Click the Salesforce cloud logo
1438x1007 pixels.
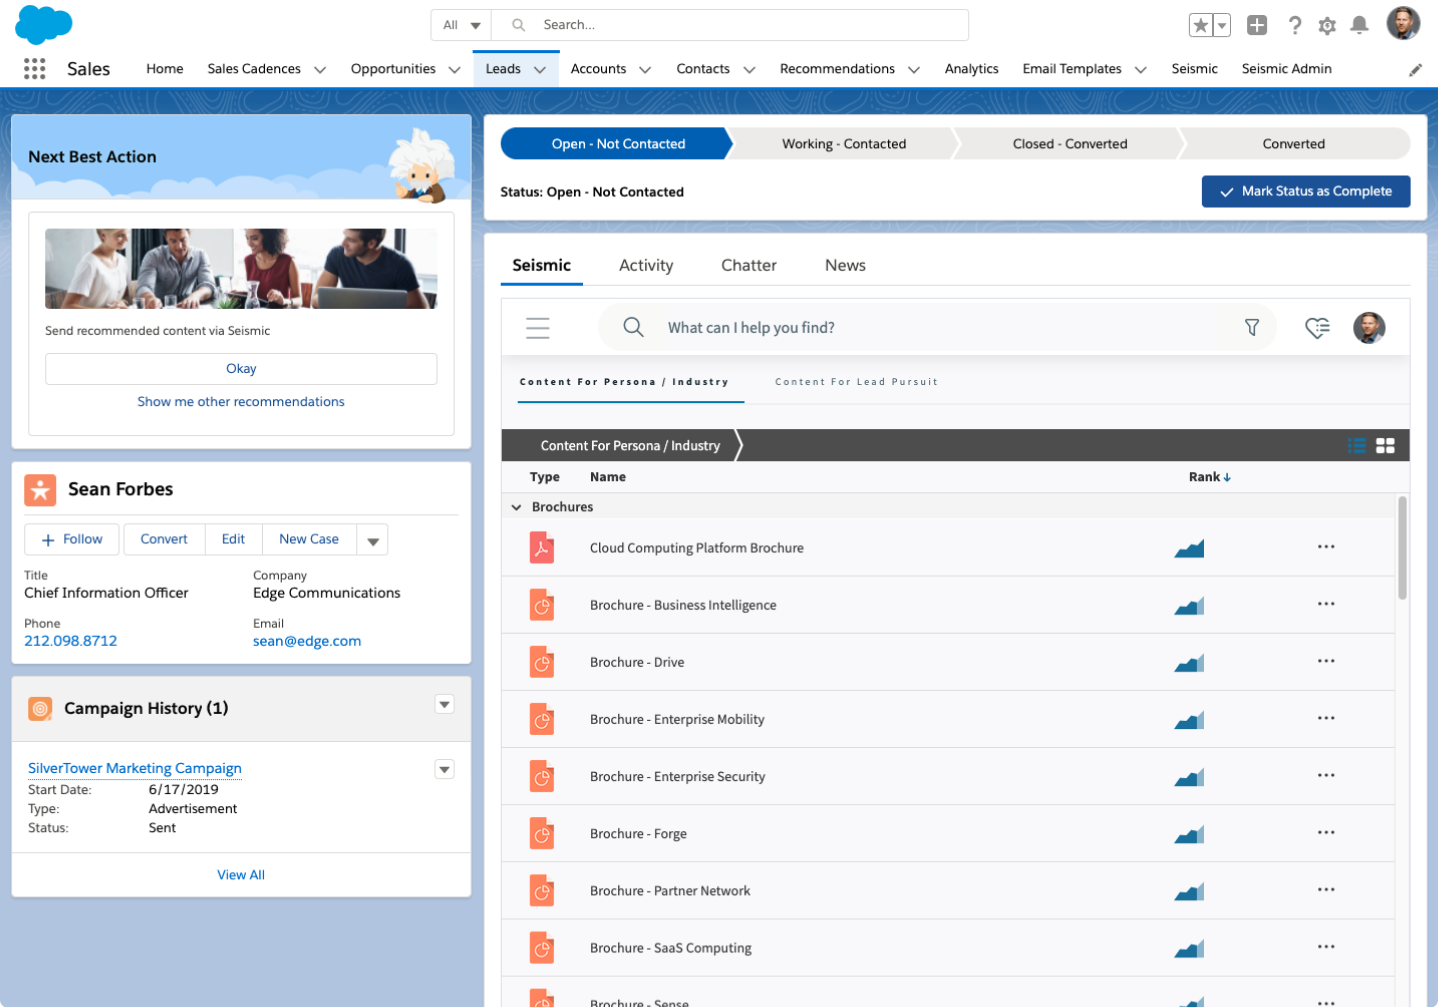tap(44, 24)
